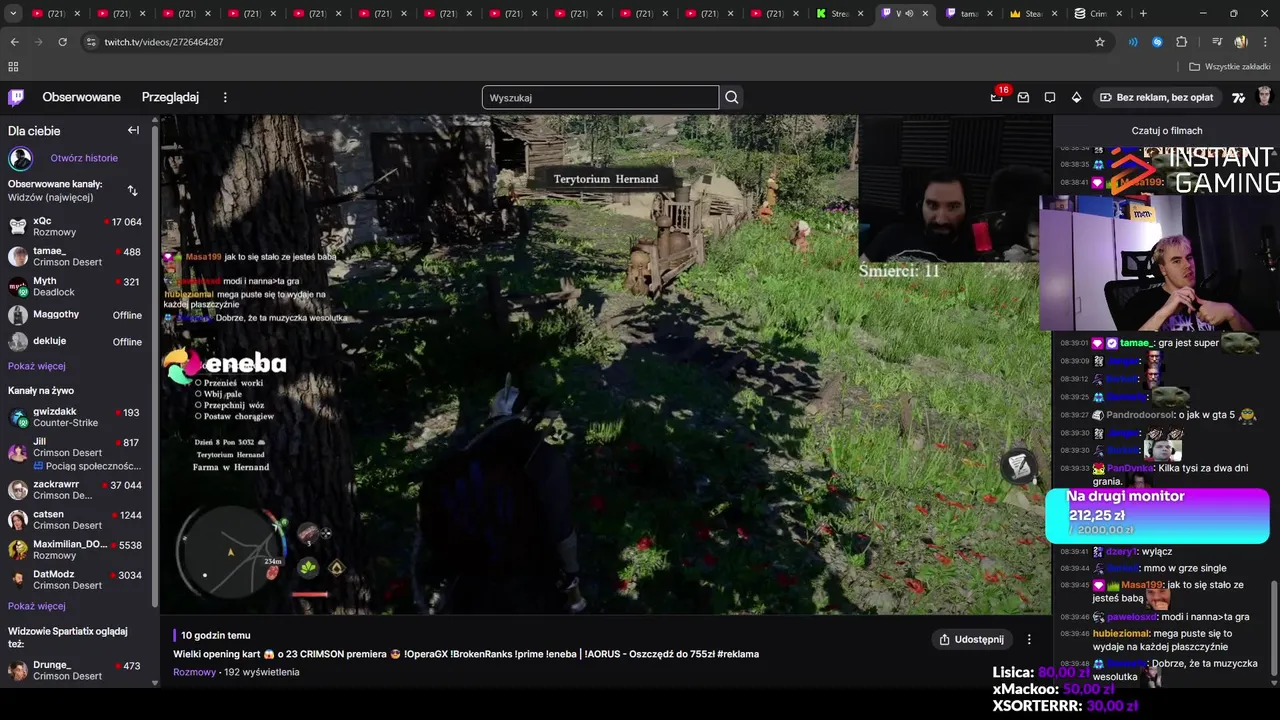Click the site info icon in address bar
The width and height of the screenshot is (1280, 720).
point(91,42)
